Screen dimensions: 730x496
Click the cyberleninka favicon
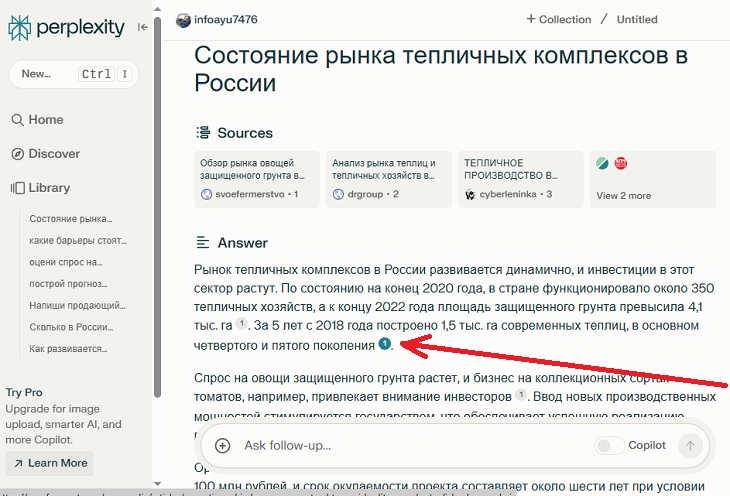(470, 194)
